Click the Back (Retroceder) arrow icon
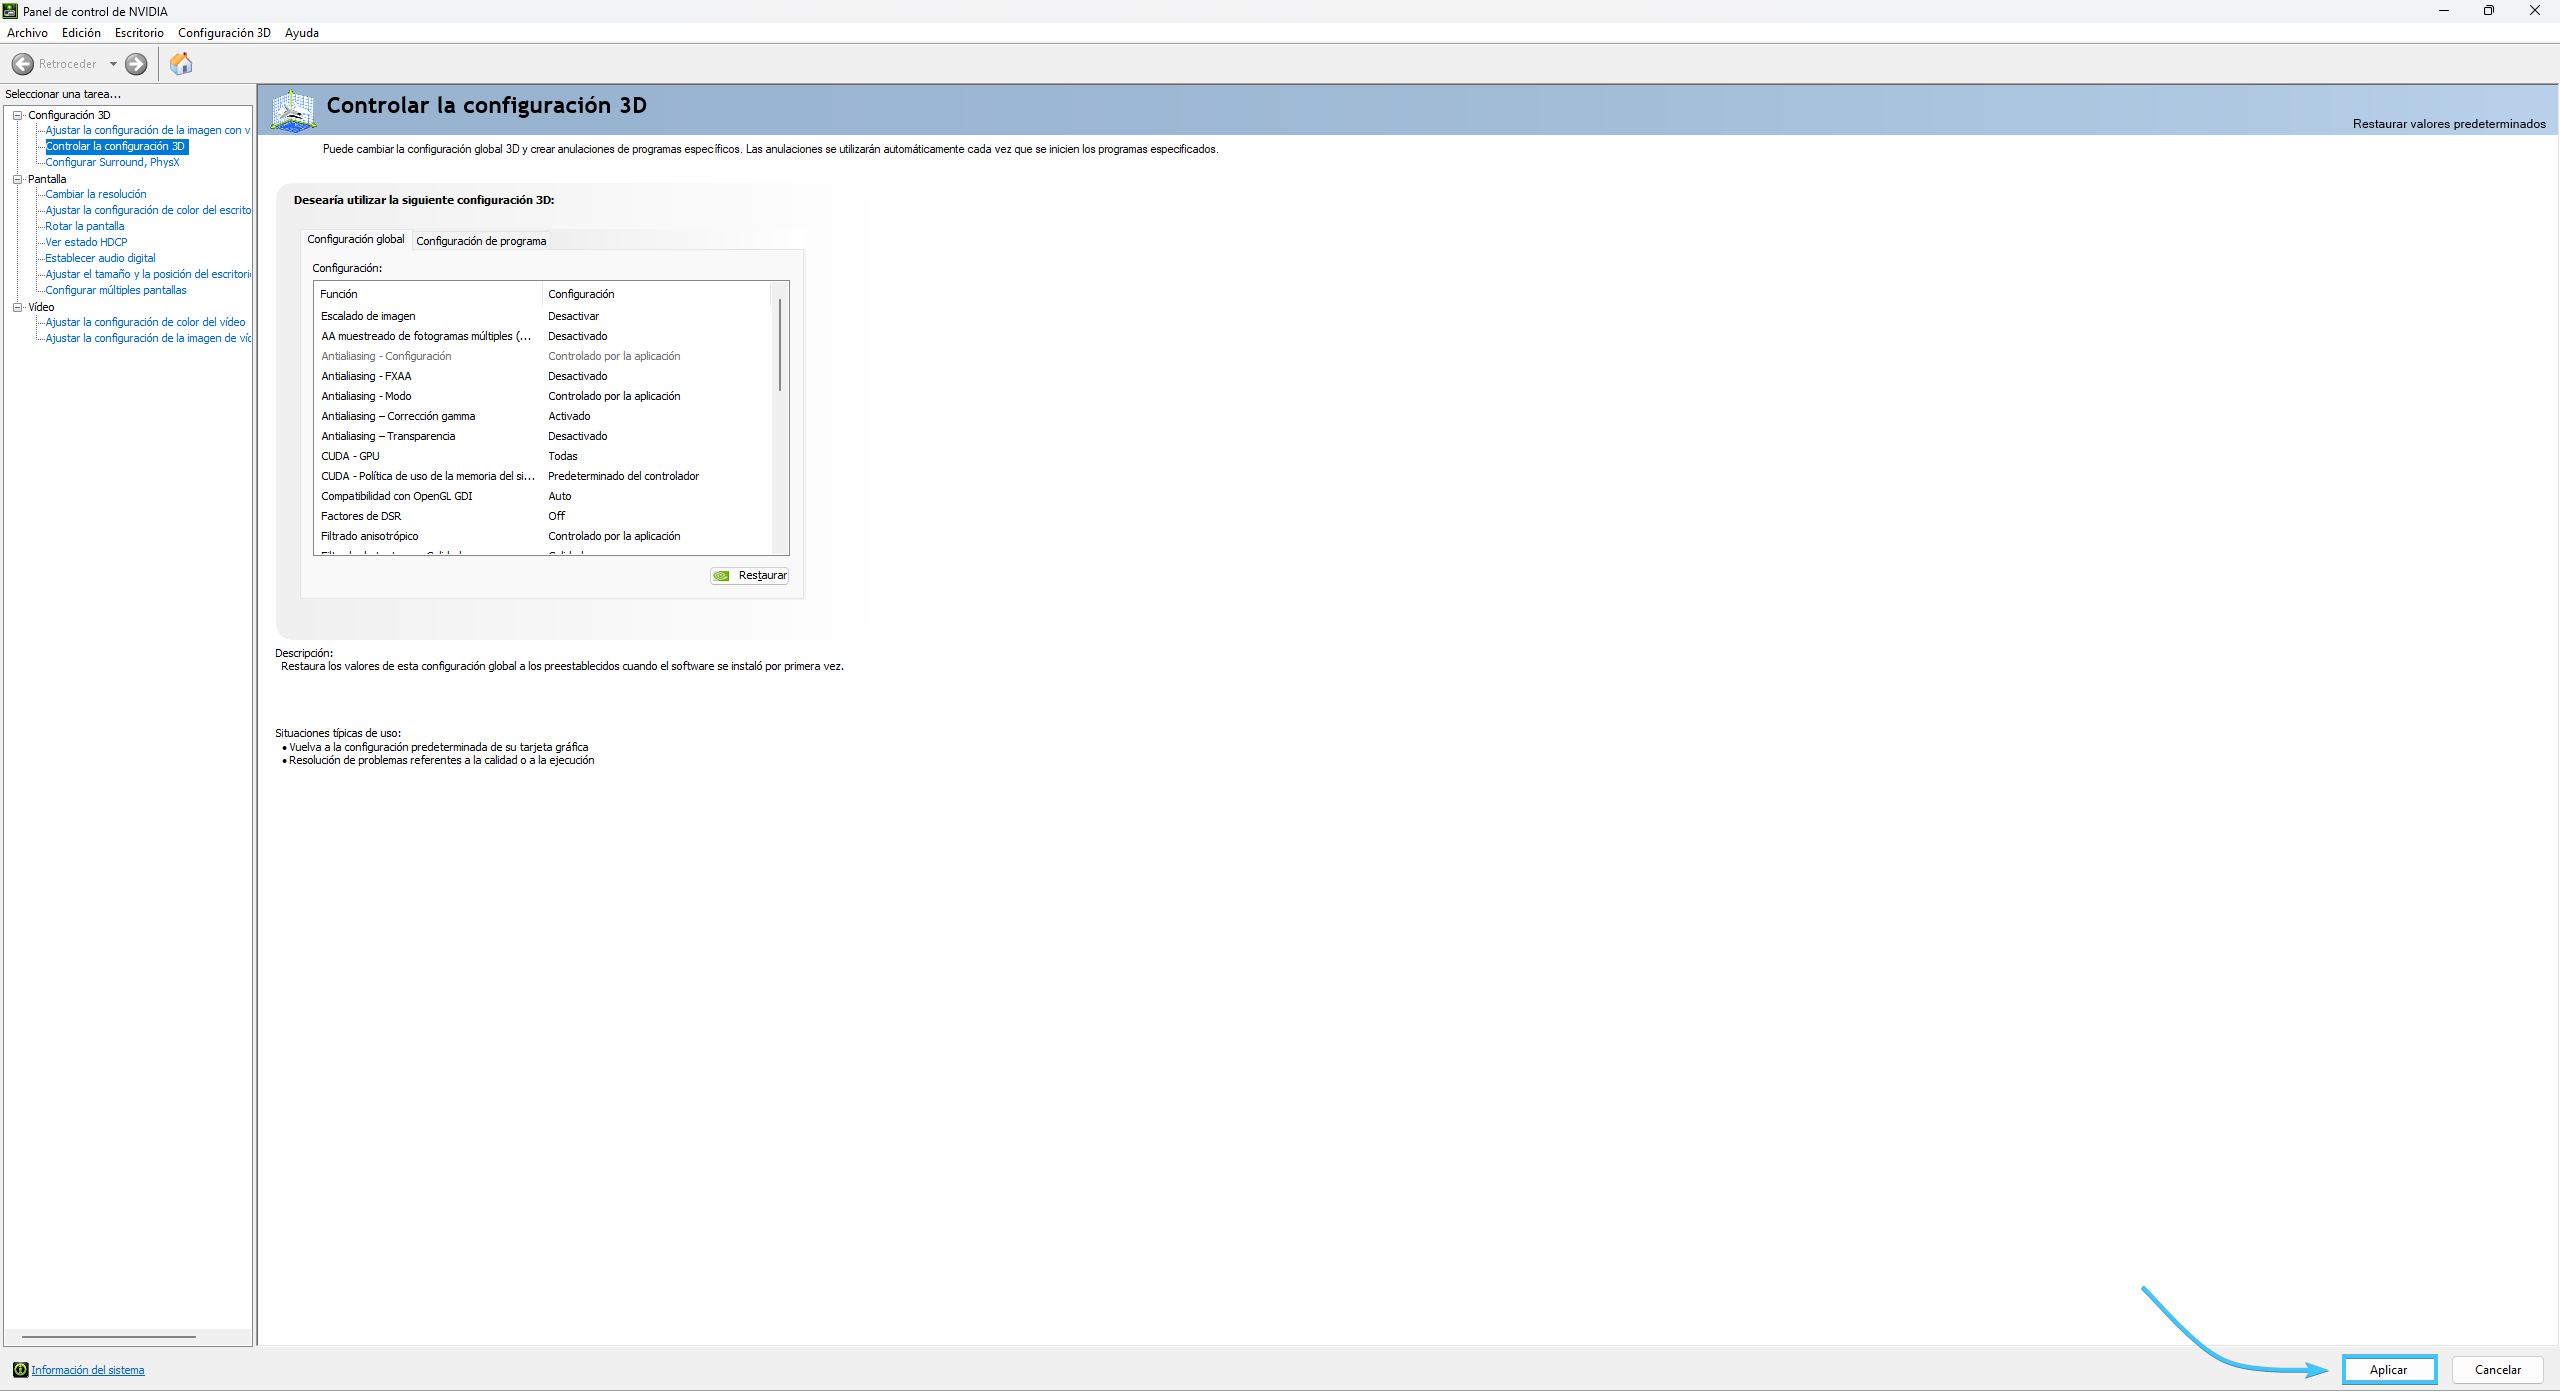The width and height of the screenshot is (2560, 1392). click(x=22, y=64)
